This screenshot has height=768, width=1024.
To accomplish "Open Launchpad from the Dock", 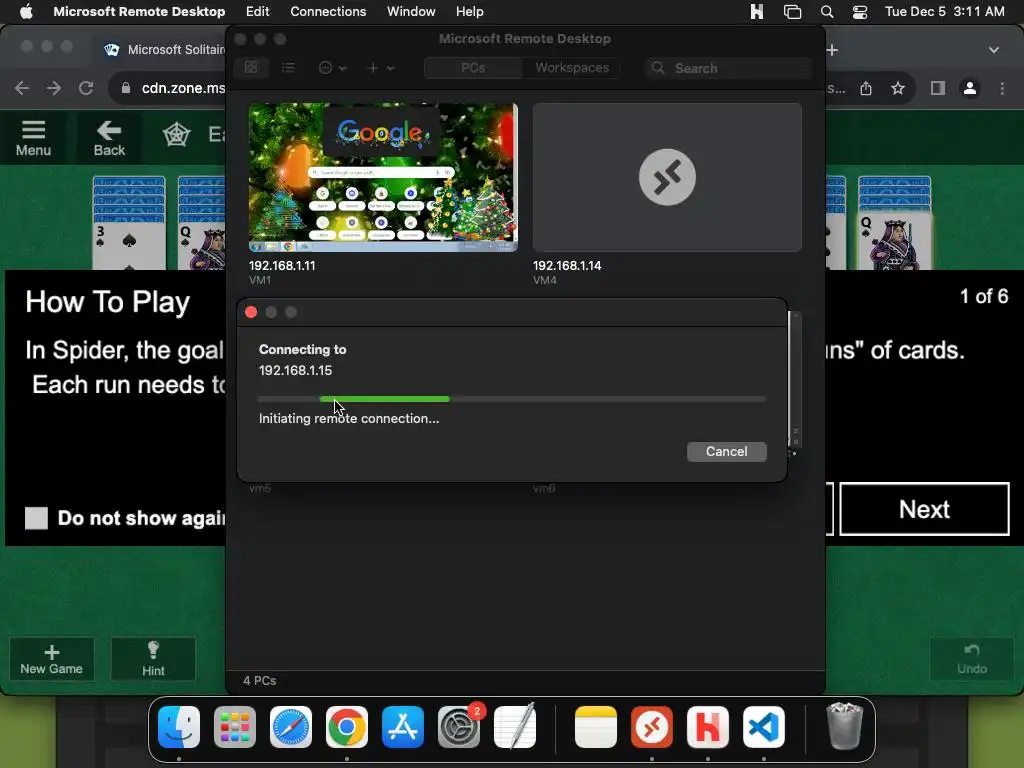I will (235, 727).
